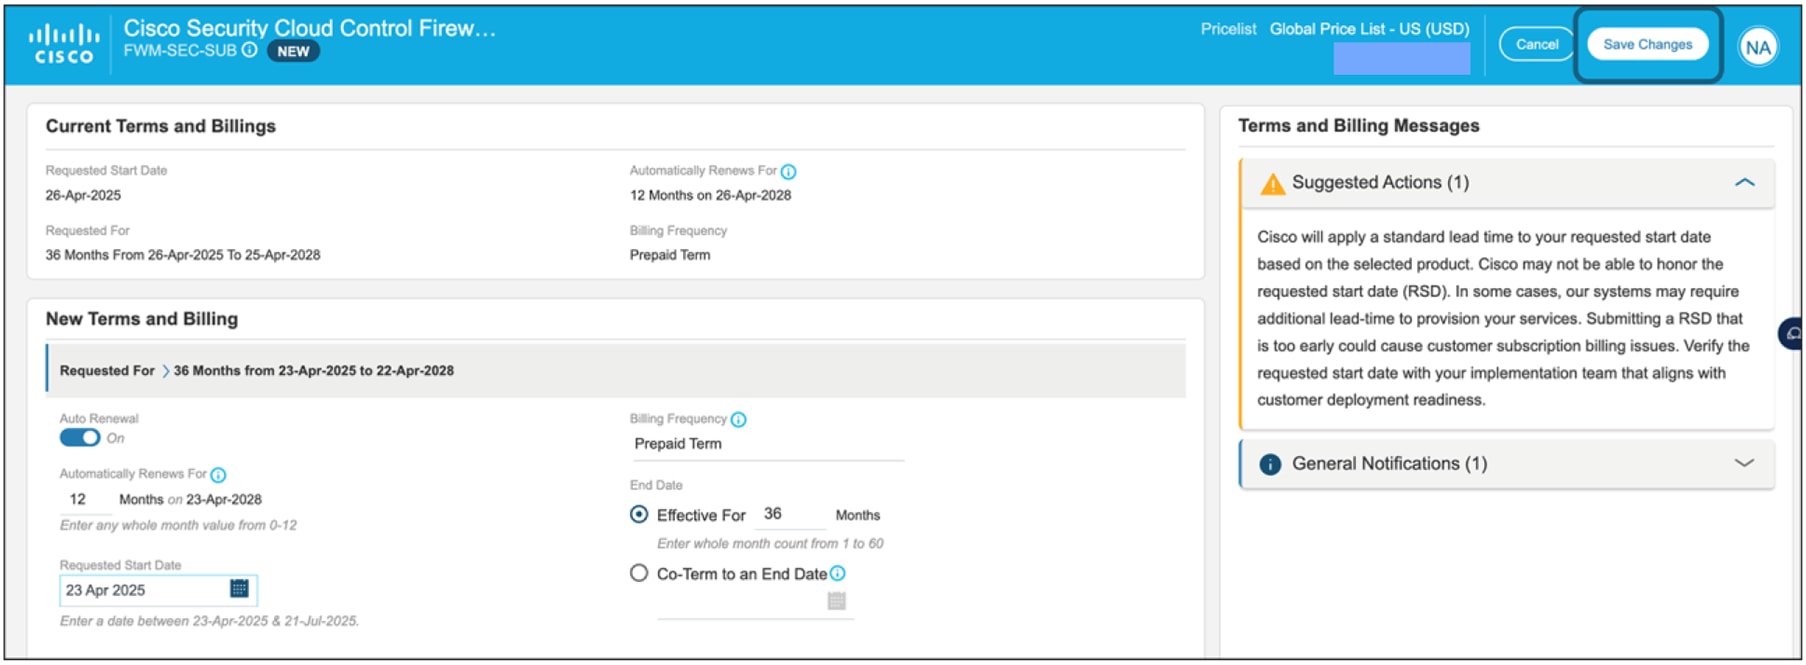This screenshot has width=1806, height=665.
Task: Click the New Terms and Billing heading
Action: 142,319
